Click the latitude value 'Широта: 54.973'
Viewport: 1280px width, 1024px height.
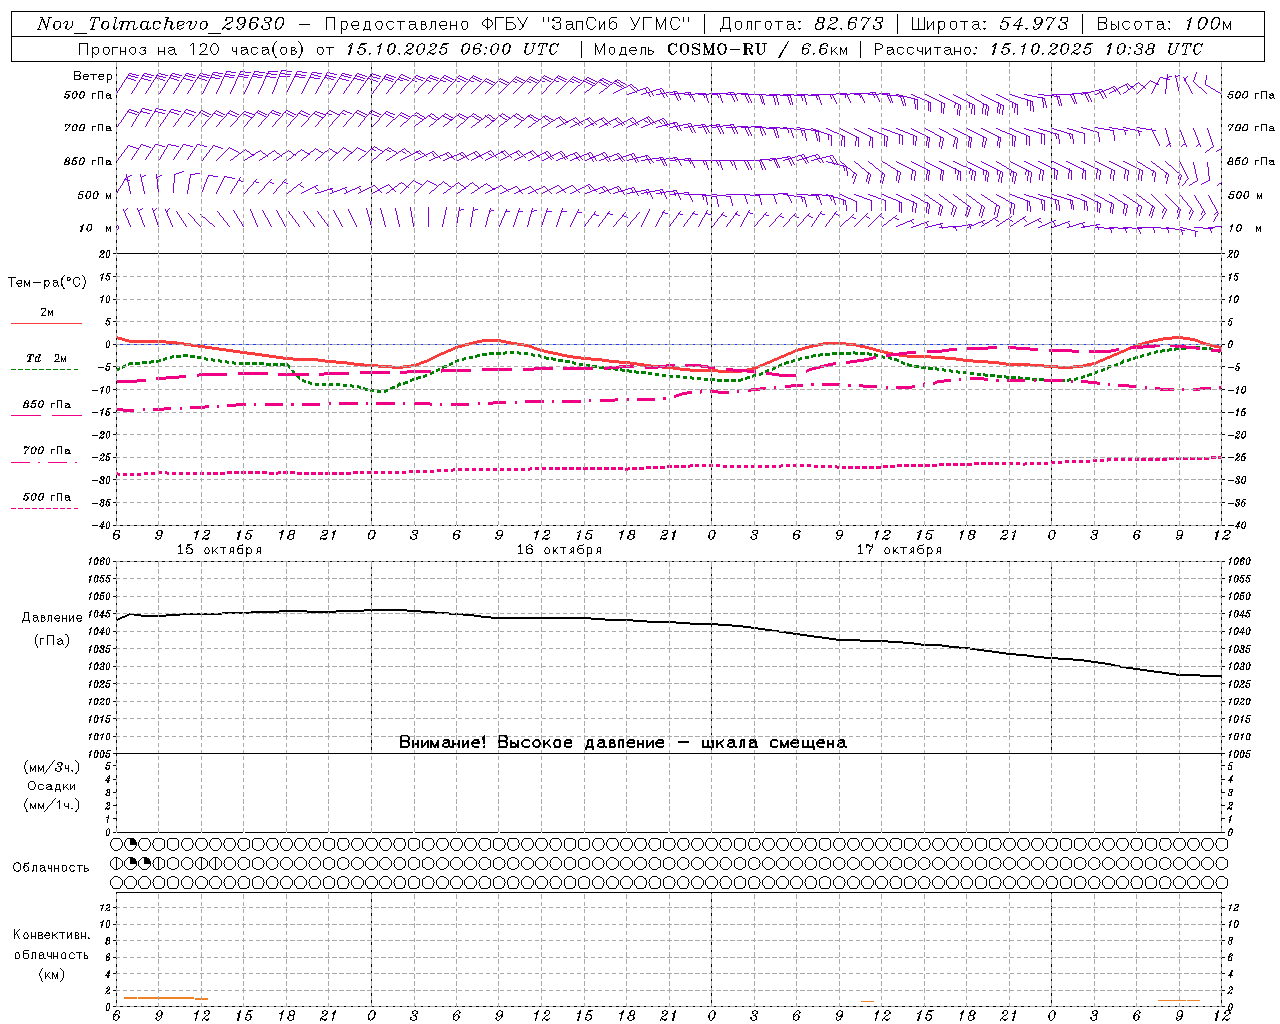pos(989,24)
